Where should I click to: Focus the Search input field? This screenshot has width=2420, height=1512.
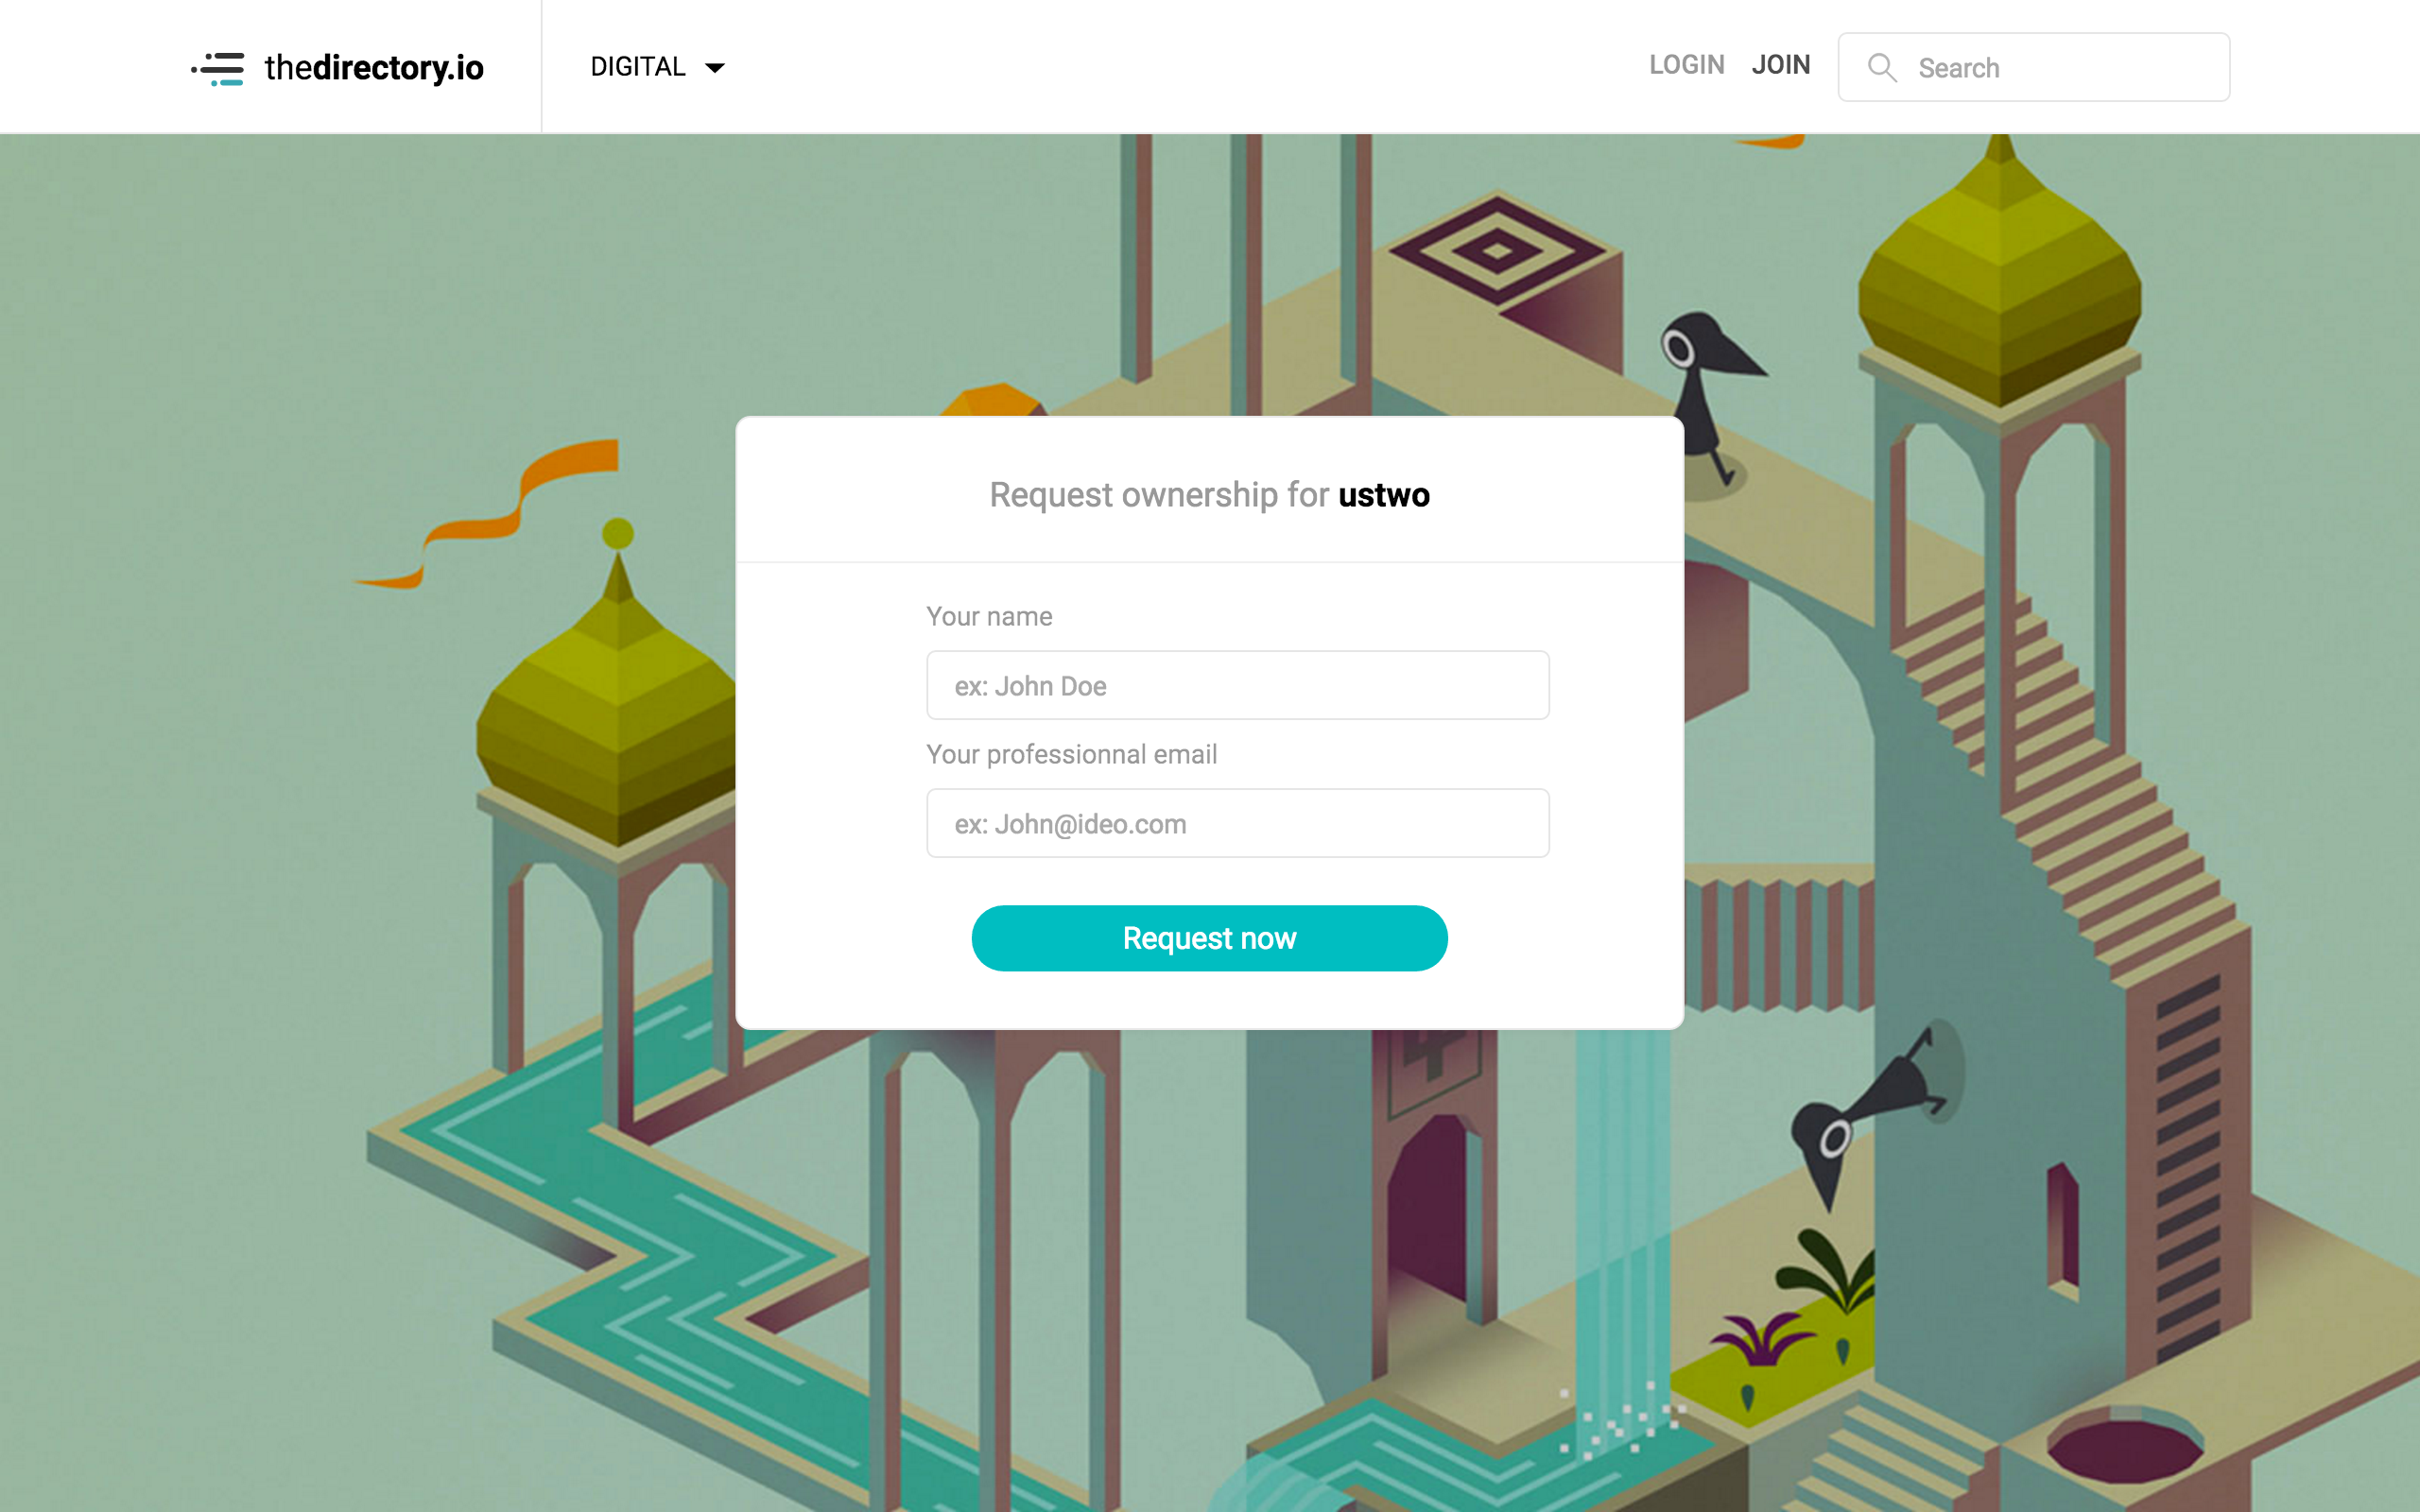point(2033,67)
